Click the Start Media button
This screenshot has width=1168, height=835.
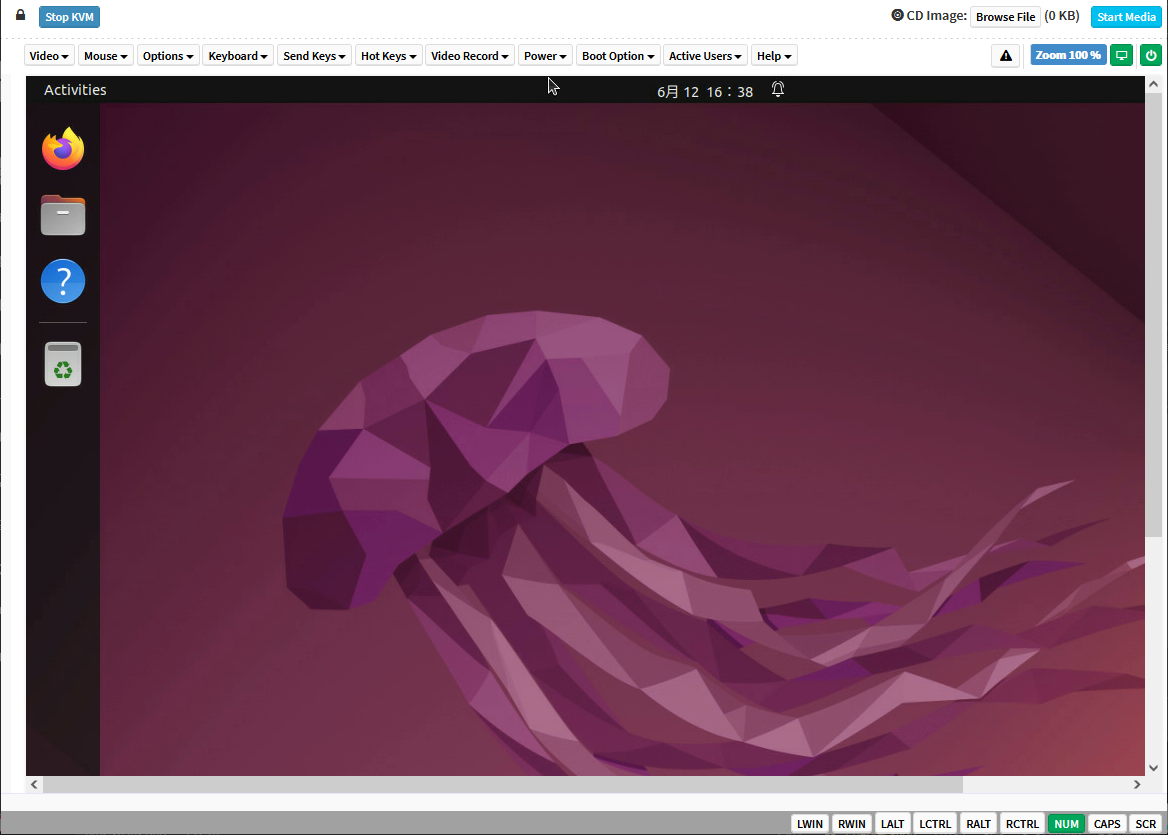(1126, 16)
